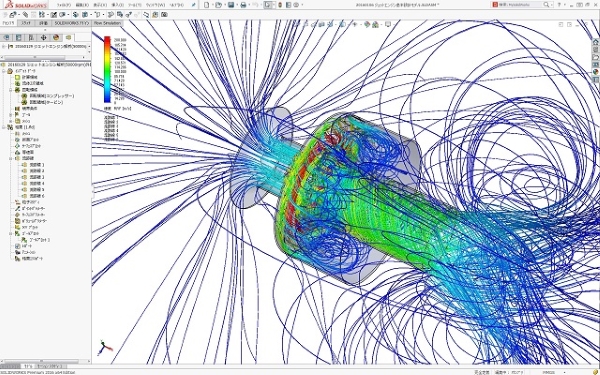The height and width of the screenshot is (375, 600).
Task: Switch to the Flow Simulation tab
Action: 107,23
